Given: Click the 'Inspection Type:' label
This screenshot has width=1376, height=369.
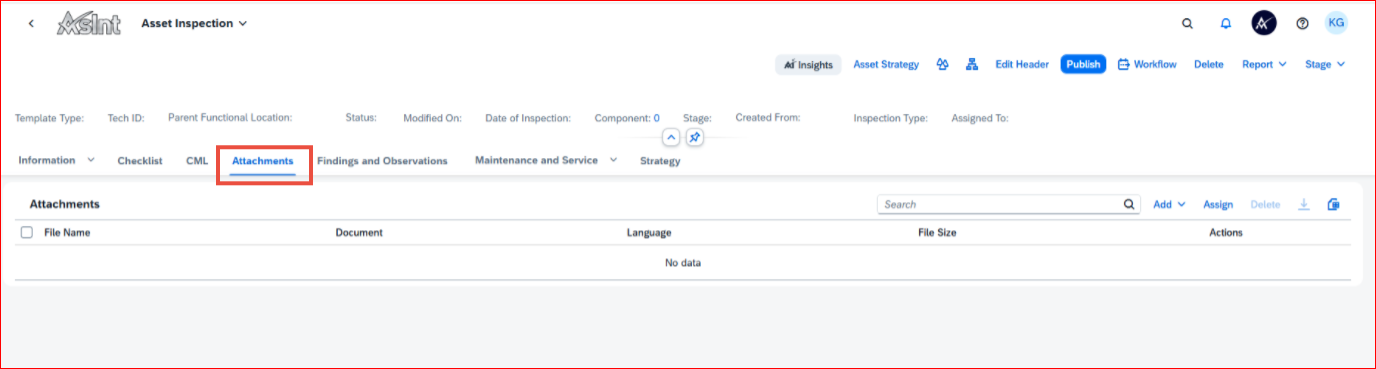Looking at the screenshot, I should [x=890, y=118].
